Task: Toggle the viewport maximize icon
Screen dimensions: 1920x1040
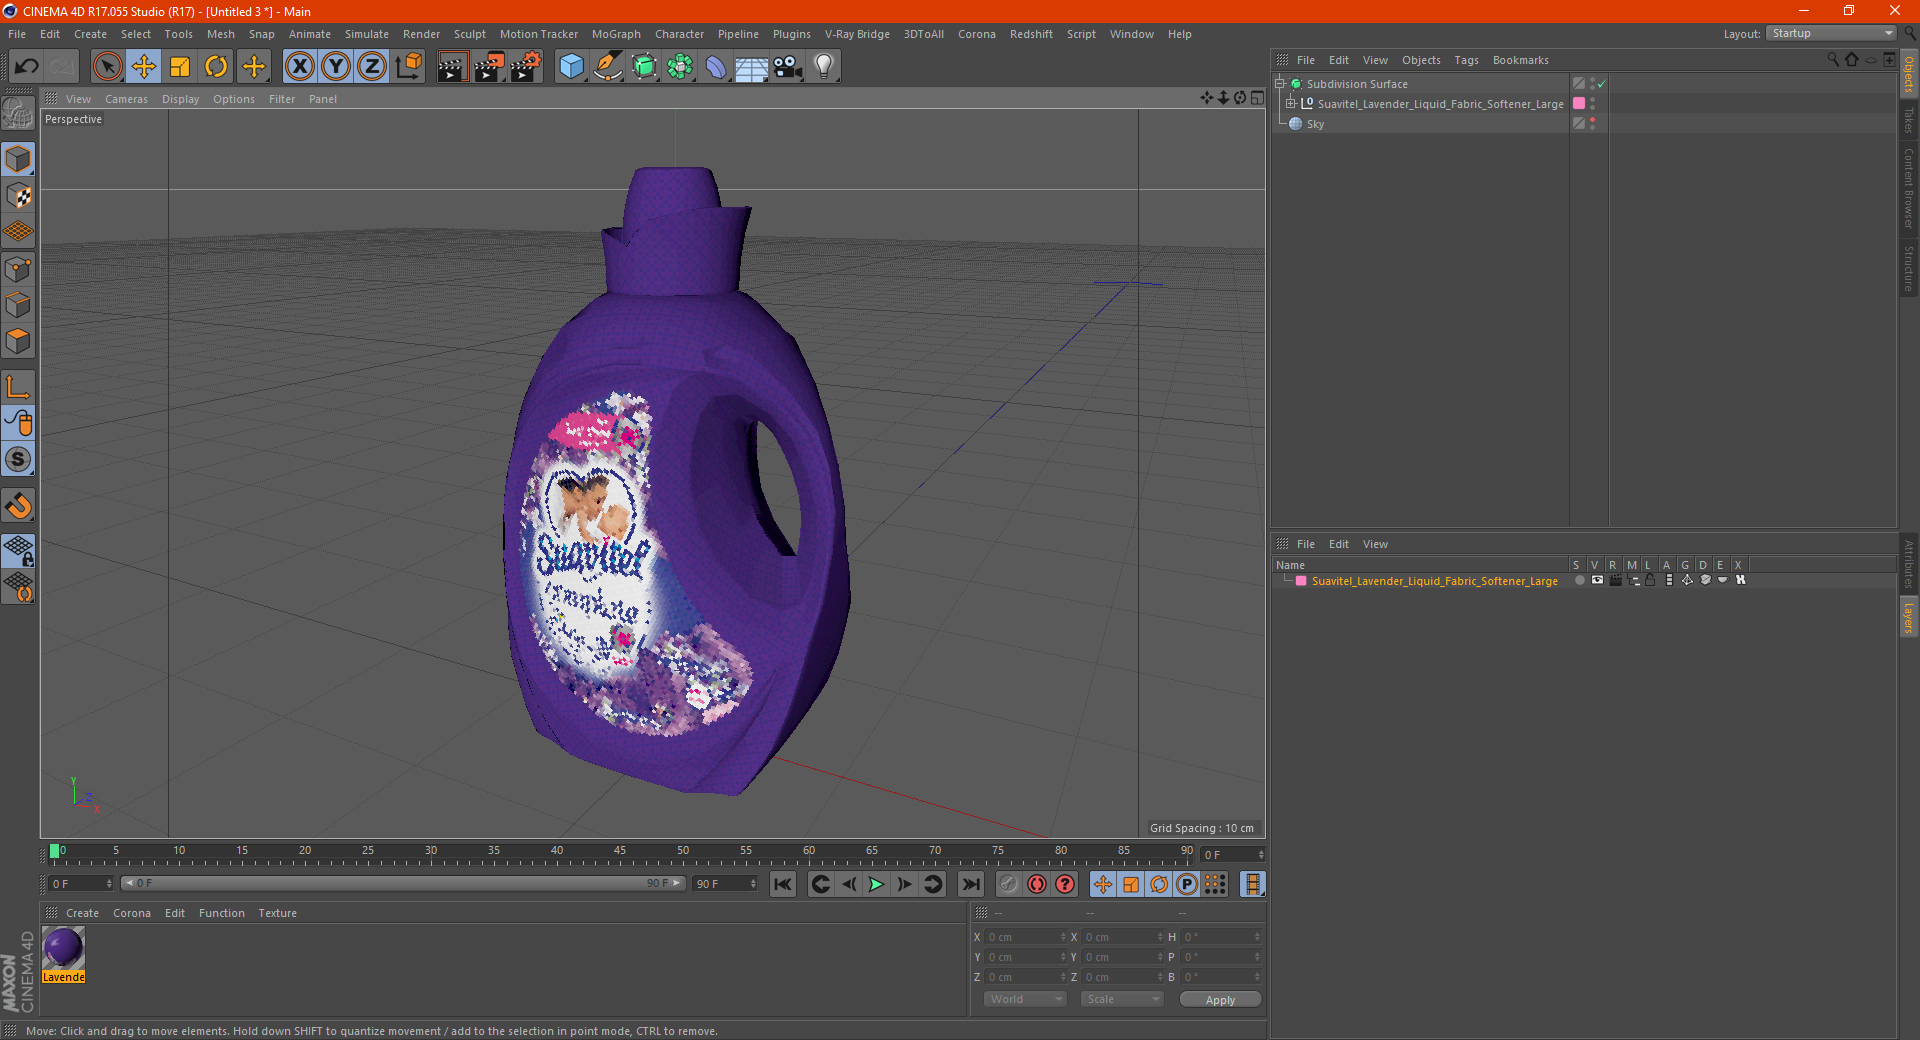Action: pyautogui.click(x=1257, y=98)
